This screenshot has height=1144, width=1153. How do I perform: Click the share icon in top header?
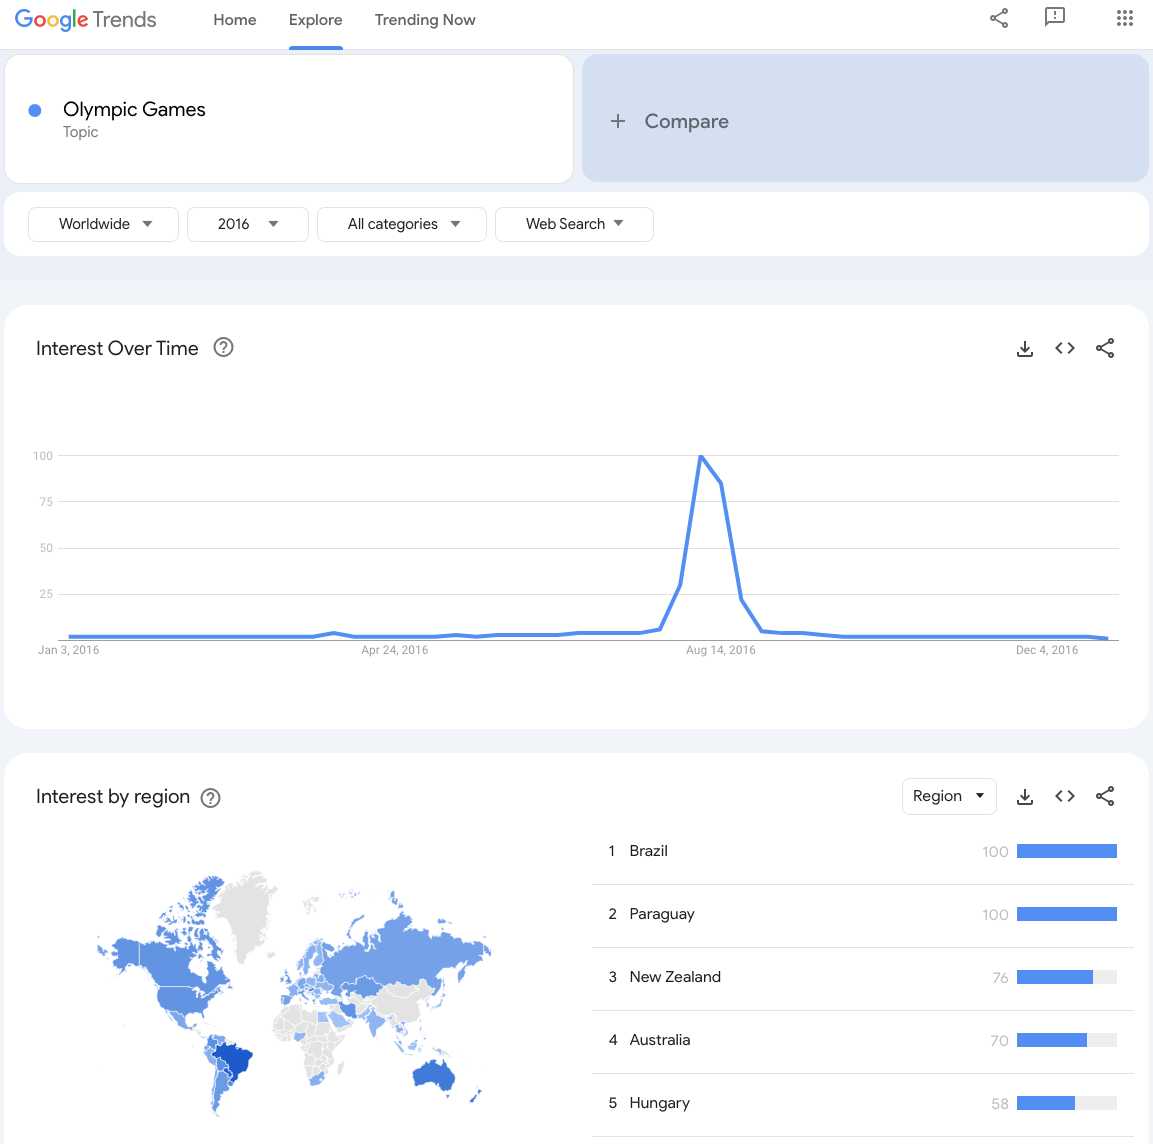point(999,18)
